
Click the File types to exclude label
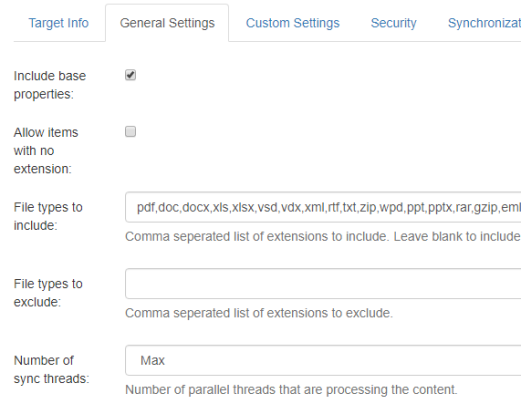(x=48, y=293)
